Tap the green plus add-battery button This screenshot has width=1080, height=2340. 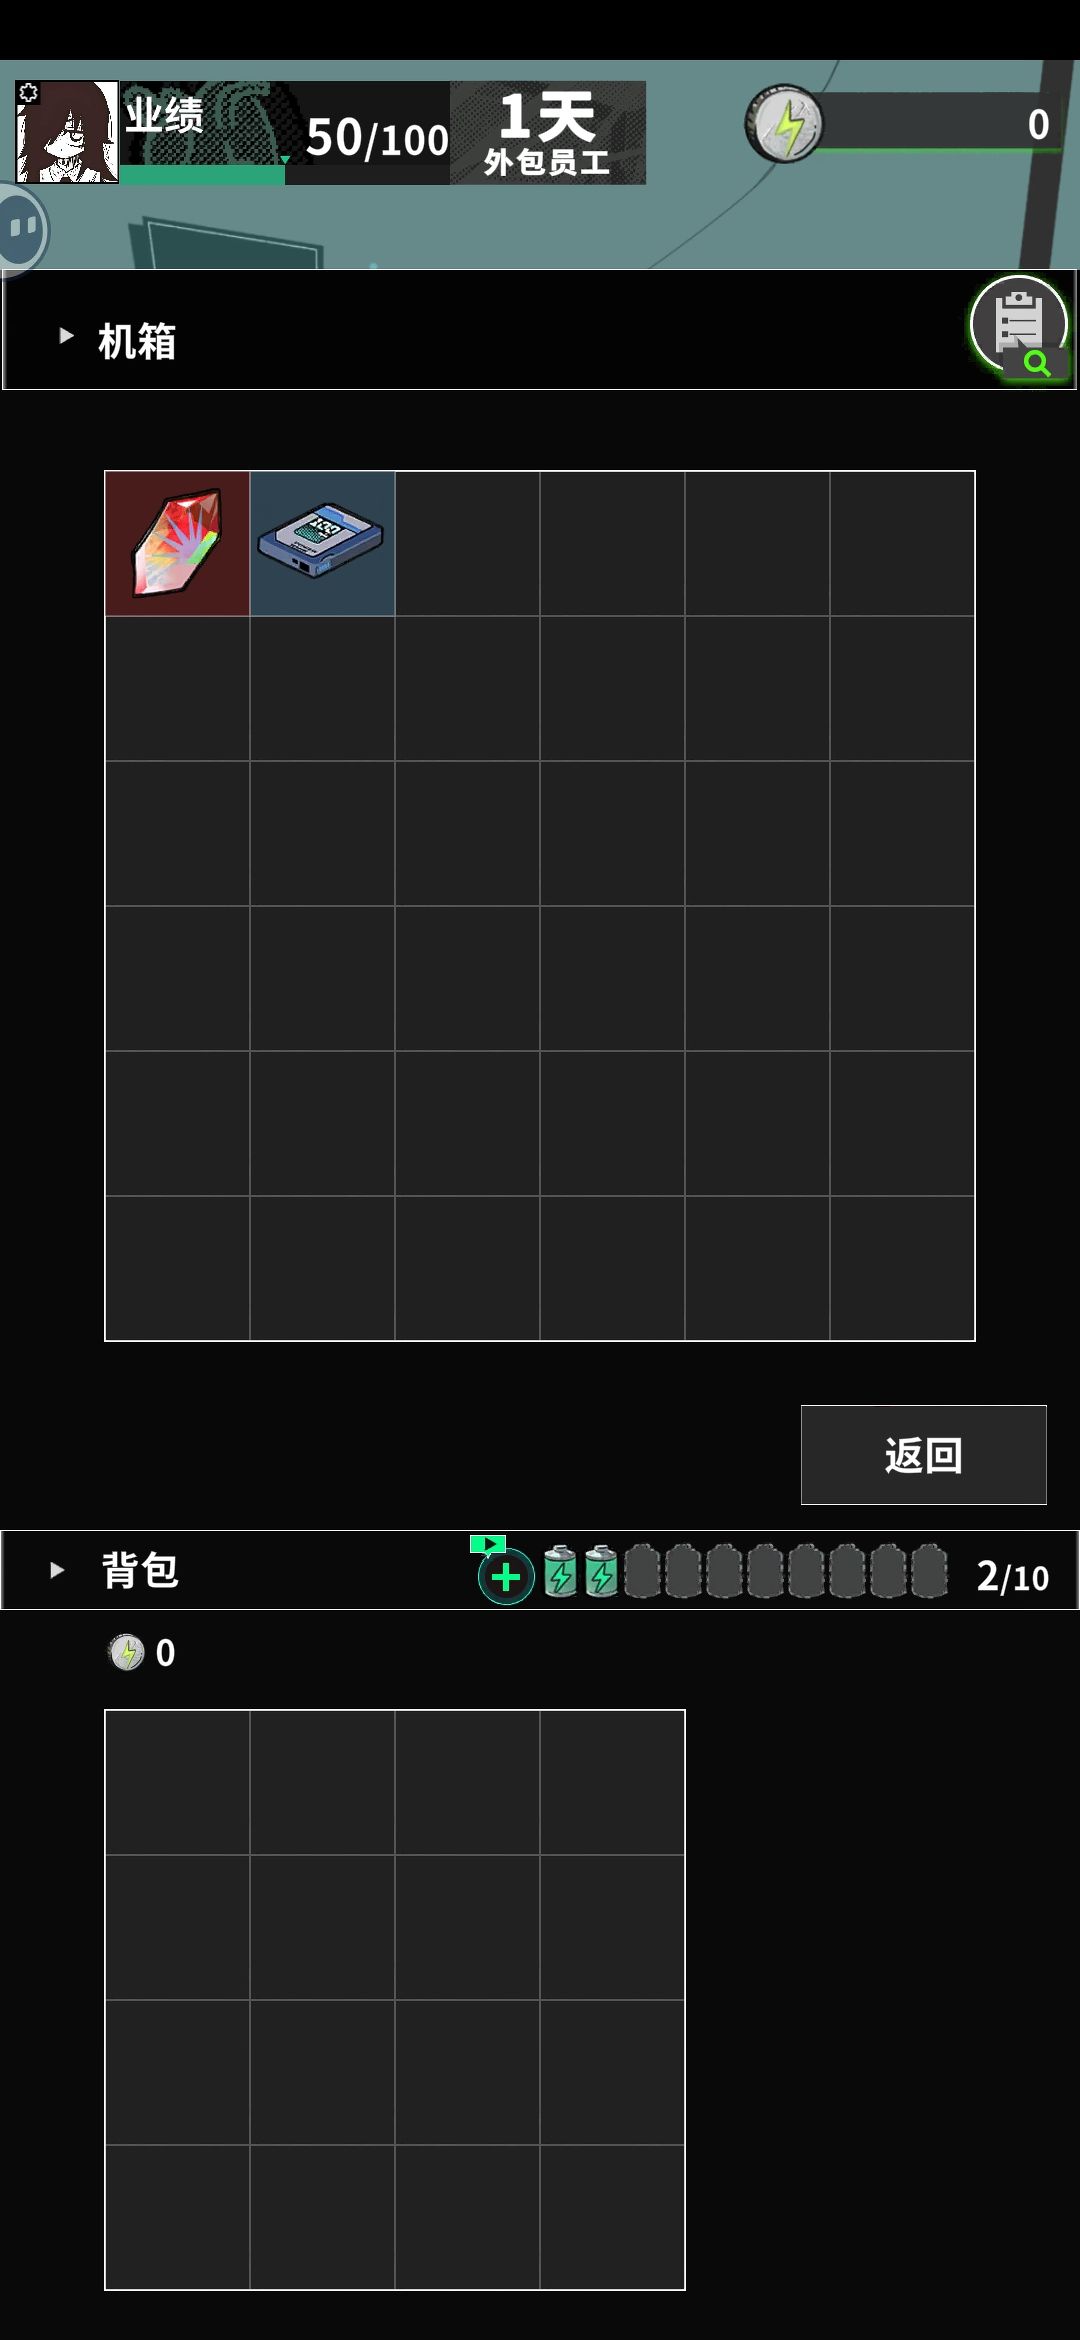tap(506, 1577)
